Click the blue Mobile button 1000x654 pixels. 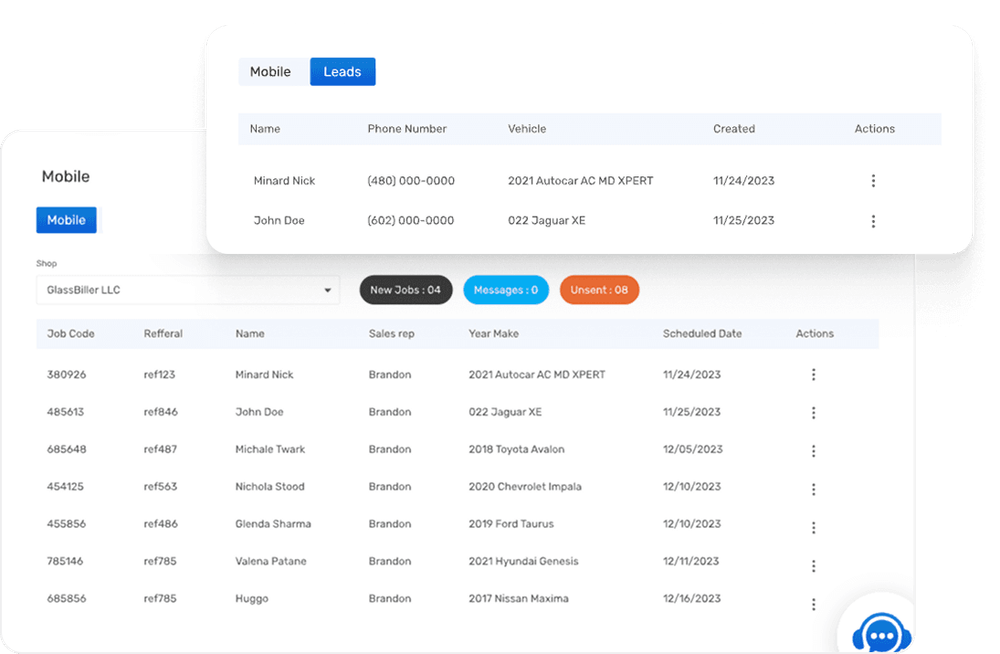(x=66, y=220)
